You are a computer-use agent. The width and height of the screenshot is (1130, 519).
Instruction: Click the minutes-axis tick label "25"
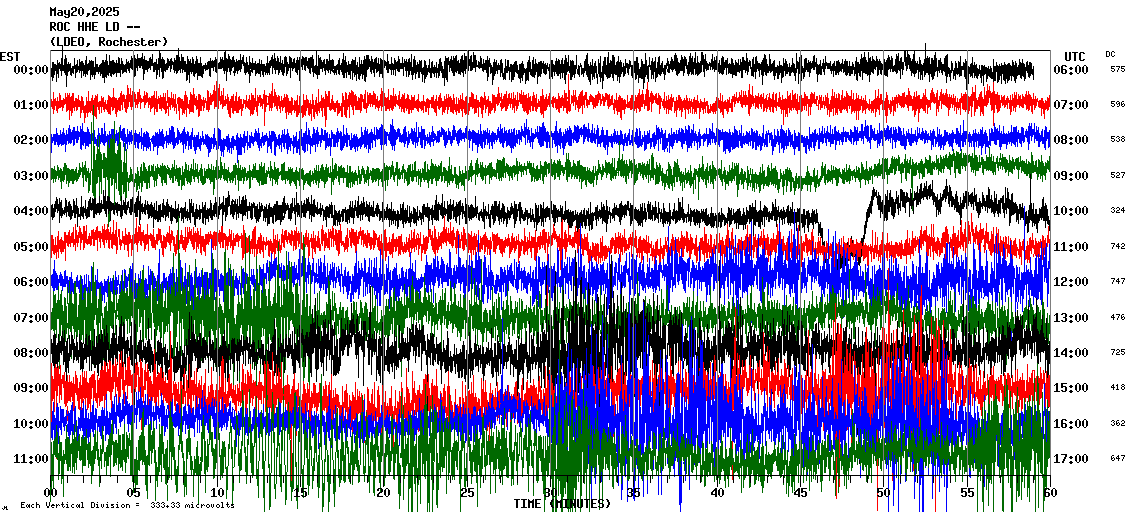[x=467, y=493]
